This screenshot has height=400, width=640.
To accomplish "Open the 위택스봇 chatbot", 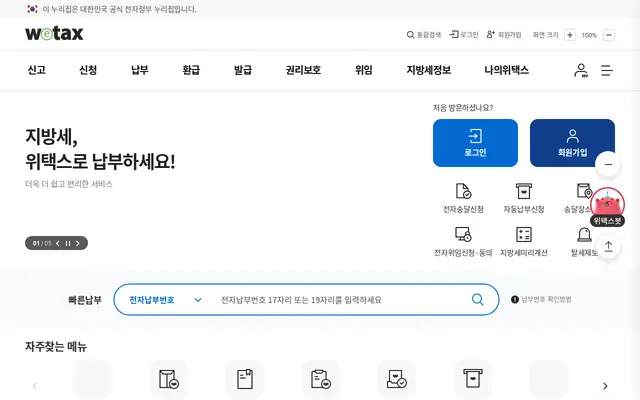I will click(607, 207).
